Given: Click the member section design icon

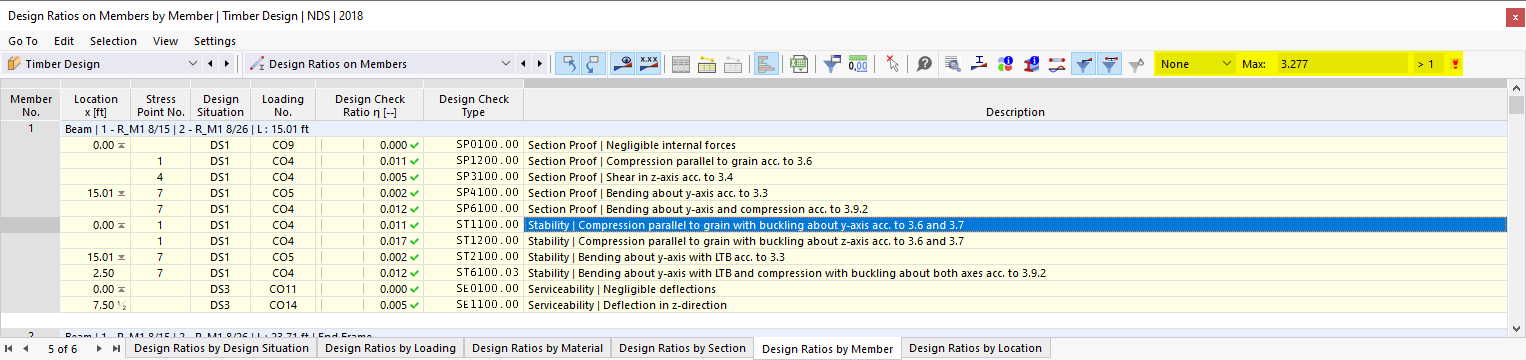Looking at the screenshot, I should coord(980,63).
